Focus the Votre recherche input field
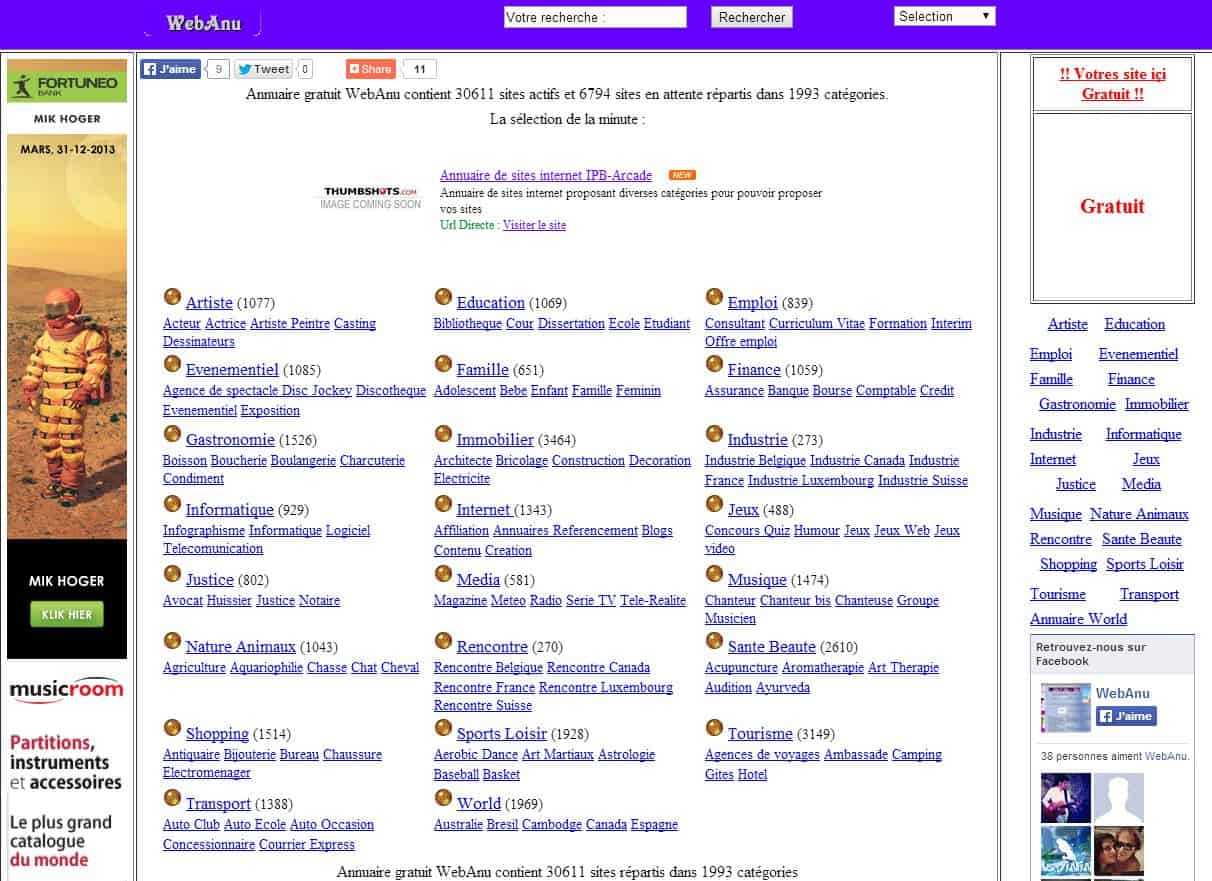 click(x=594, y=17)
